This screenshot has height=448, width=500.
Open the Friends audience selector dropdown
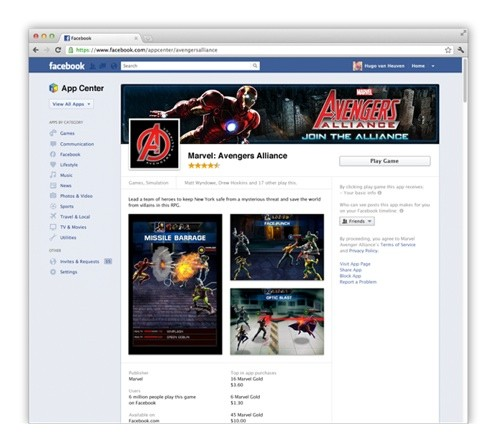[x=357, y=221]
